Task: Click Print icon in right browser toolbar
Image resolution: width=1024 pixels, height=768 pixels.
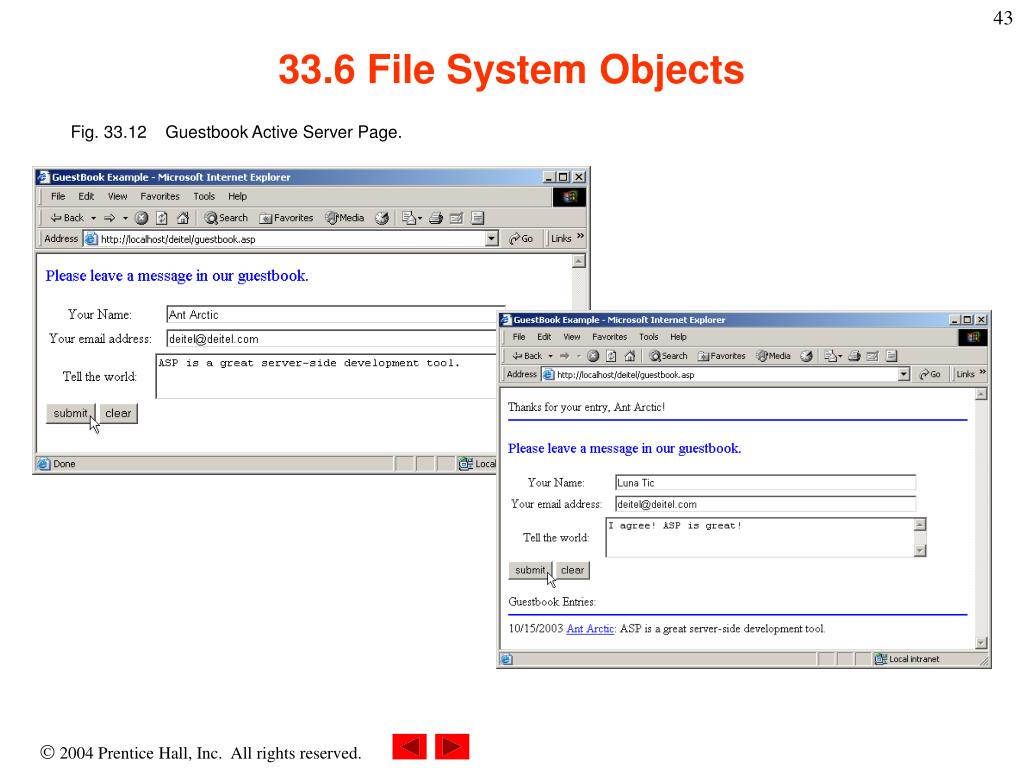Action: 854,356
